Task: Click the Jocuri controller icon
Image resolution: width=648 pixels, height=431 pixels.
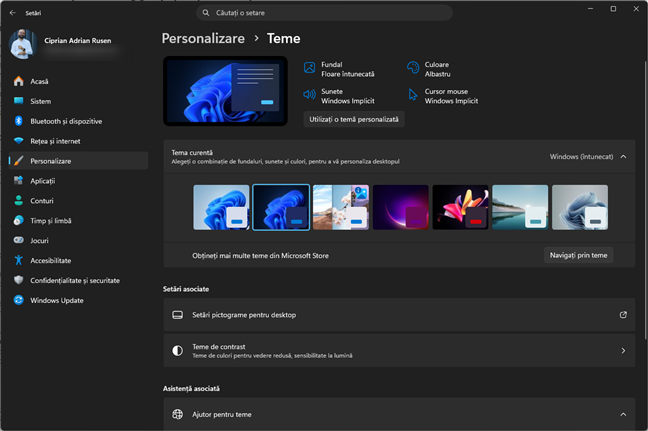Action: click(x=19, y=240)
